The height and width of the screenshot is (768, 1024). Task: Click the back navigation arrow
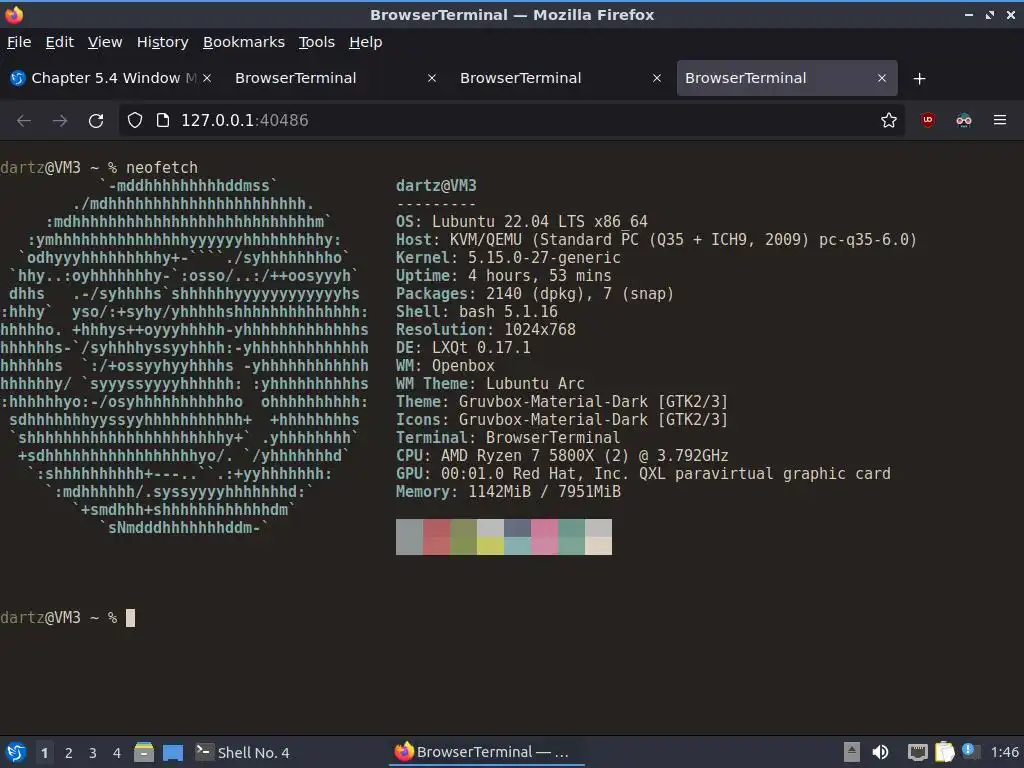[x=24, y=120]
